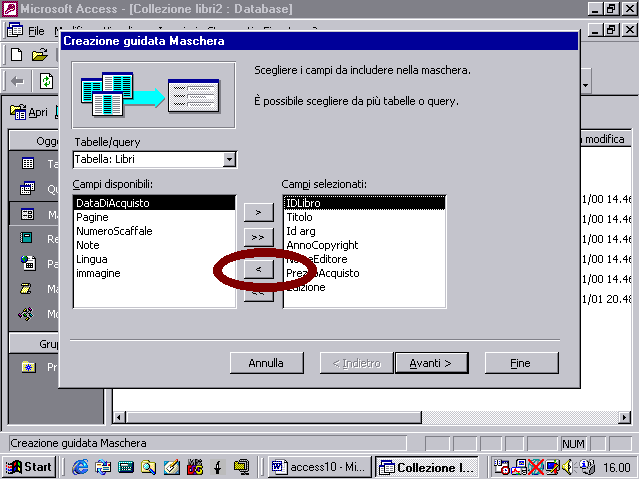
Task: Click Annulla to cancel the wizard
Action: (267, 363)
